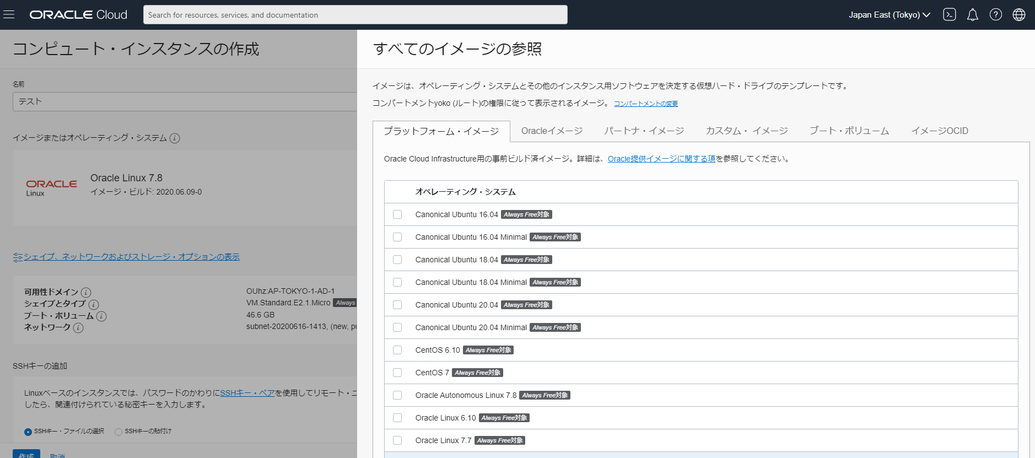The height and width of the screenshot is (458, 1035).
Task: Check Canonical Ubuntu 20.04 Minimal checkbox
Action: pos(397,327)
